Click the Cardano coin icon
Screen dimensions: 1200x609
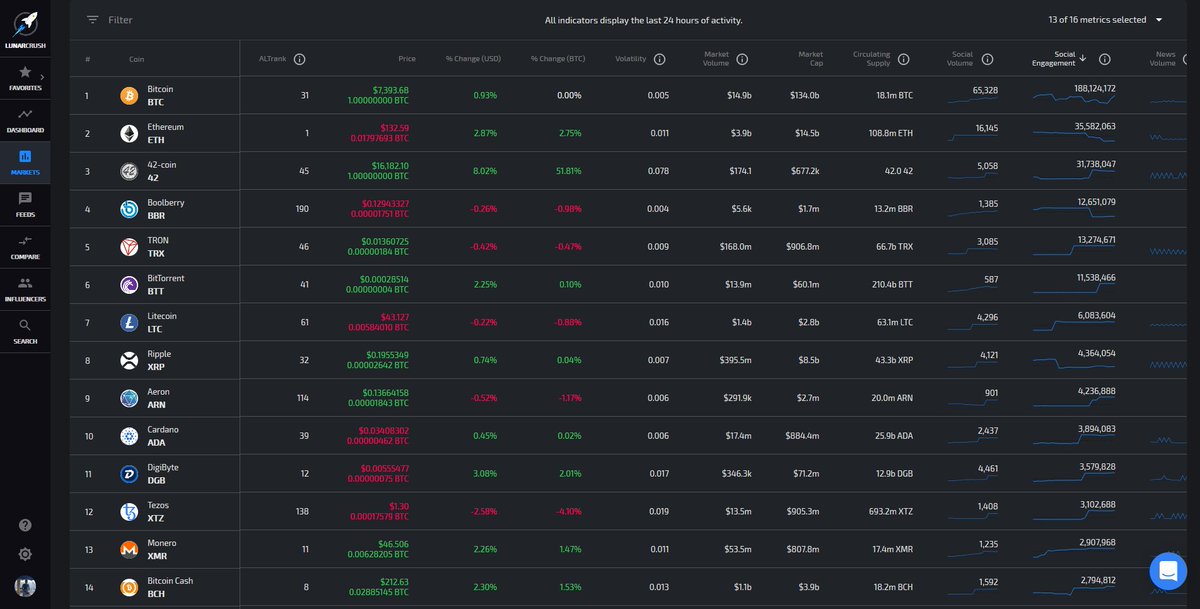pyautogui.click(x=129, y=436)
